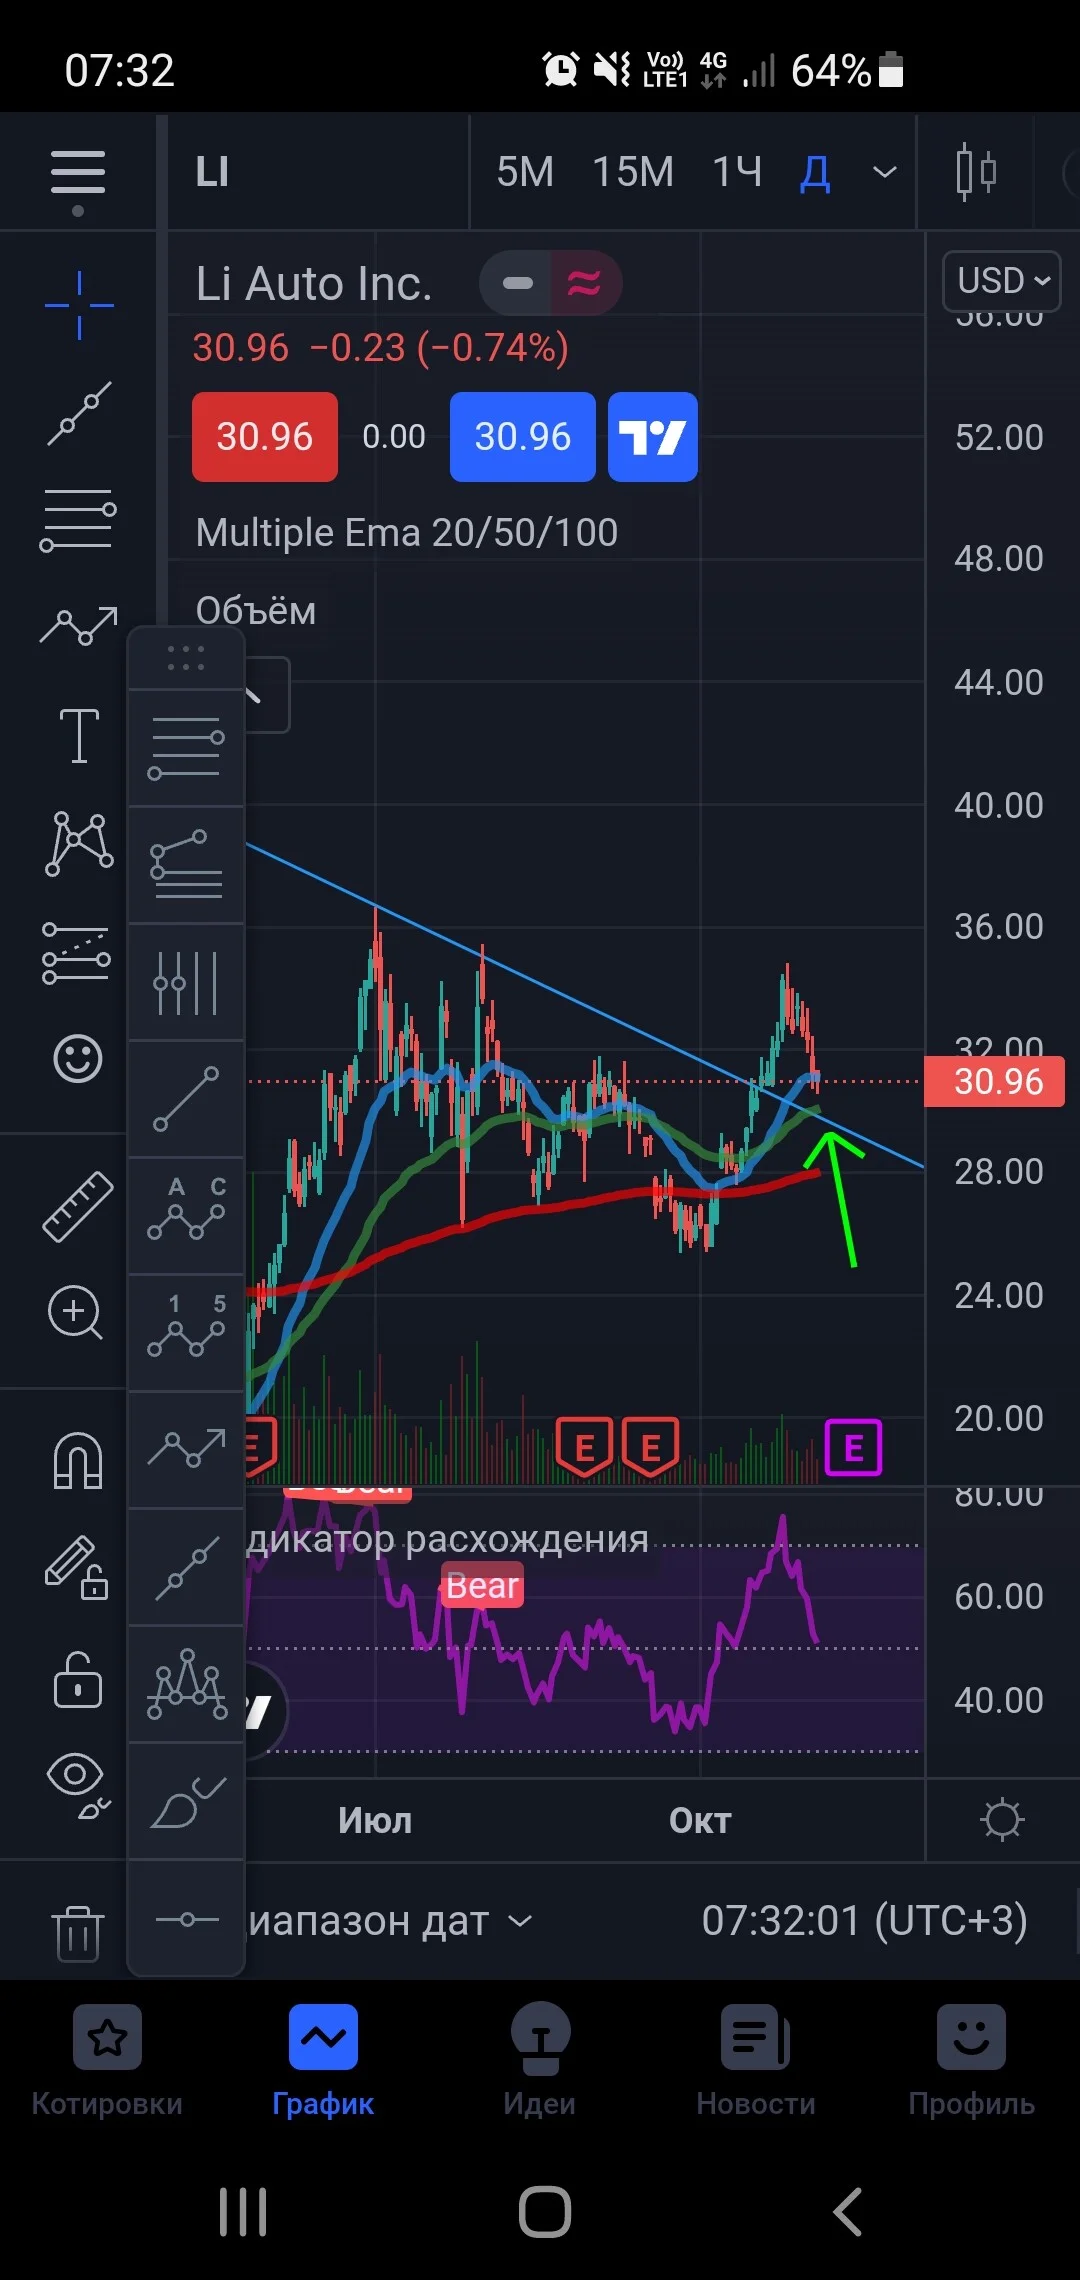Toggle hide all drawings eye icon
Screen dimensions: 1080x2280
(x=79, y=1785)
